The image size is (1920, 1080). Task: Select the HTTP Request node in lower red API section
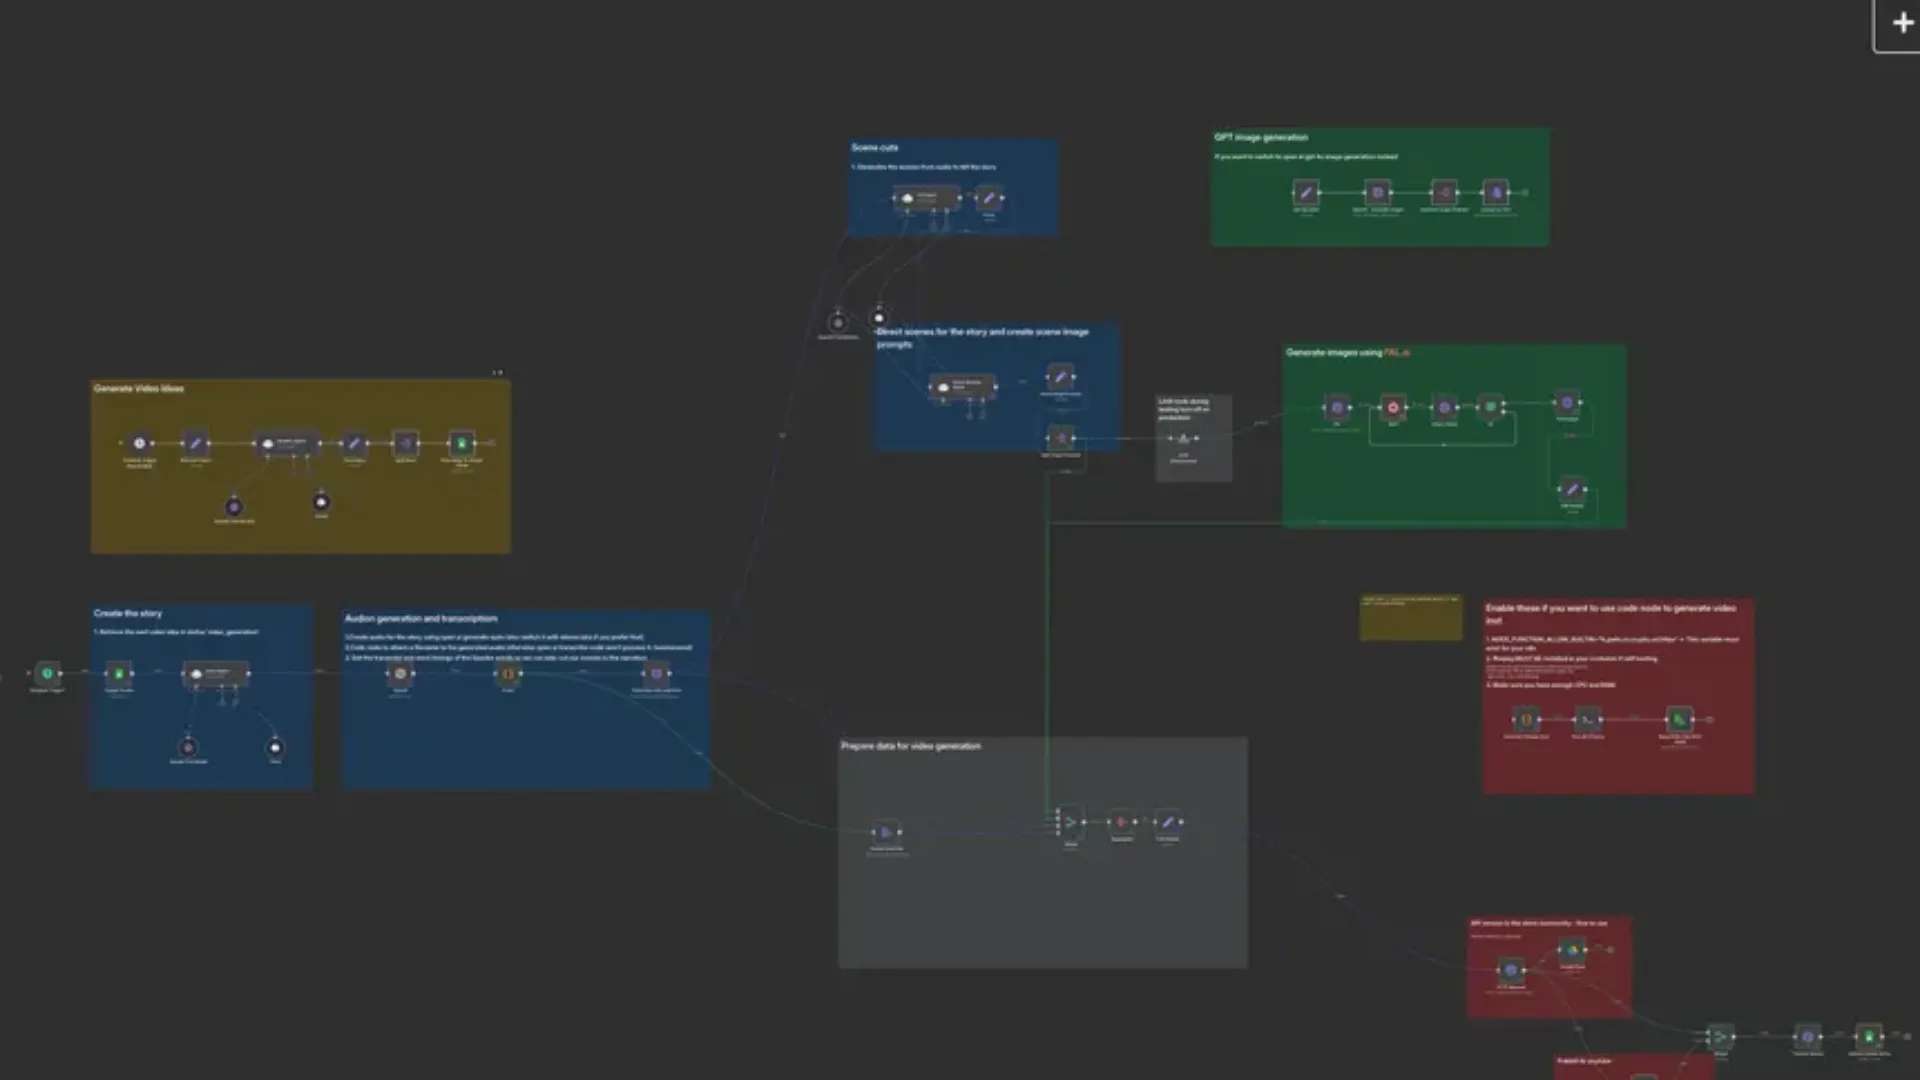point(1510,970)
